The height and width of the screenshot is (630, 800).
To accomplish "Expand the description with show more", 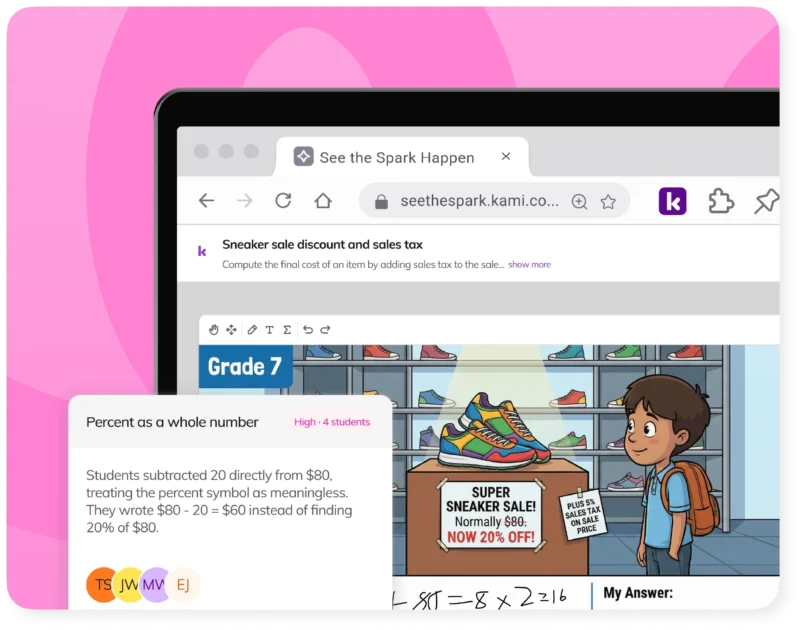I will click(x=530, y=264).
